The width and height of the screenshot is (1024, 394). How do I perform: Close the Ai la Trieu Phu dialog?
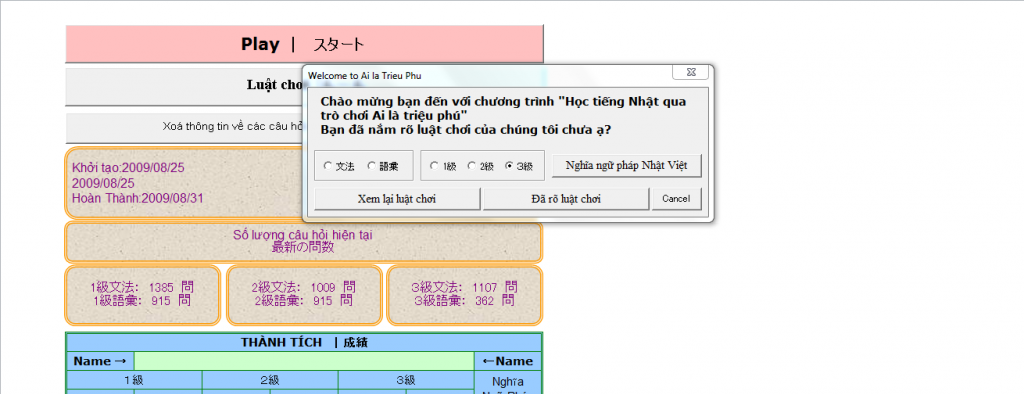(x=690, y=72)
